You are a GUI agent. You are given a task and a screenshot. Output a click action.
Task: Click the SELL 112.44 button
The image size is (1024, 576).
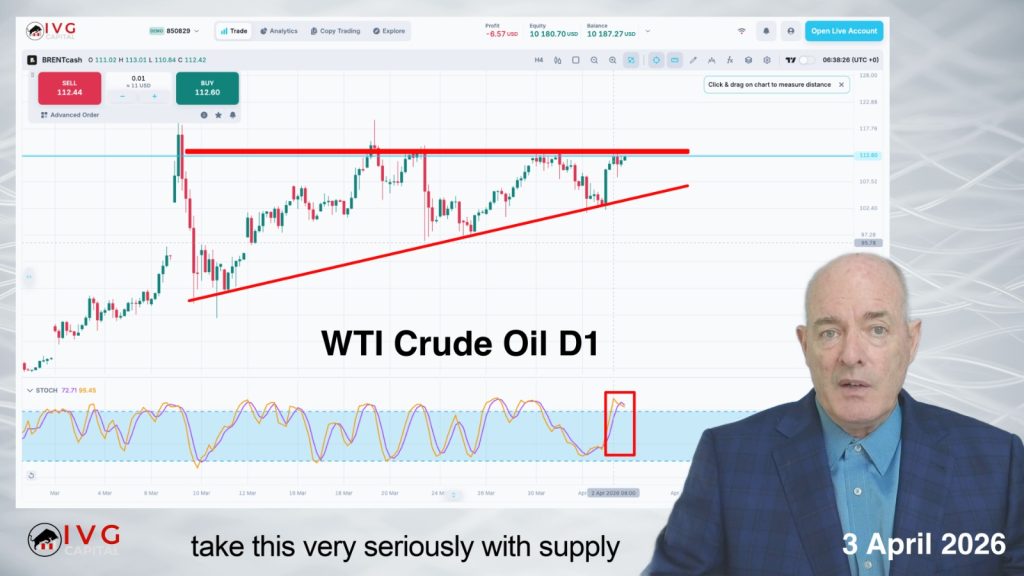point(69,88)
